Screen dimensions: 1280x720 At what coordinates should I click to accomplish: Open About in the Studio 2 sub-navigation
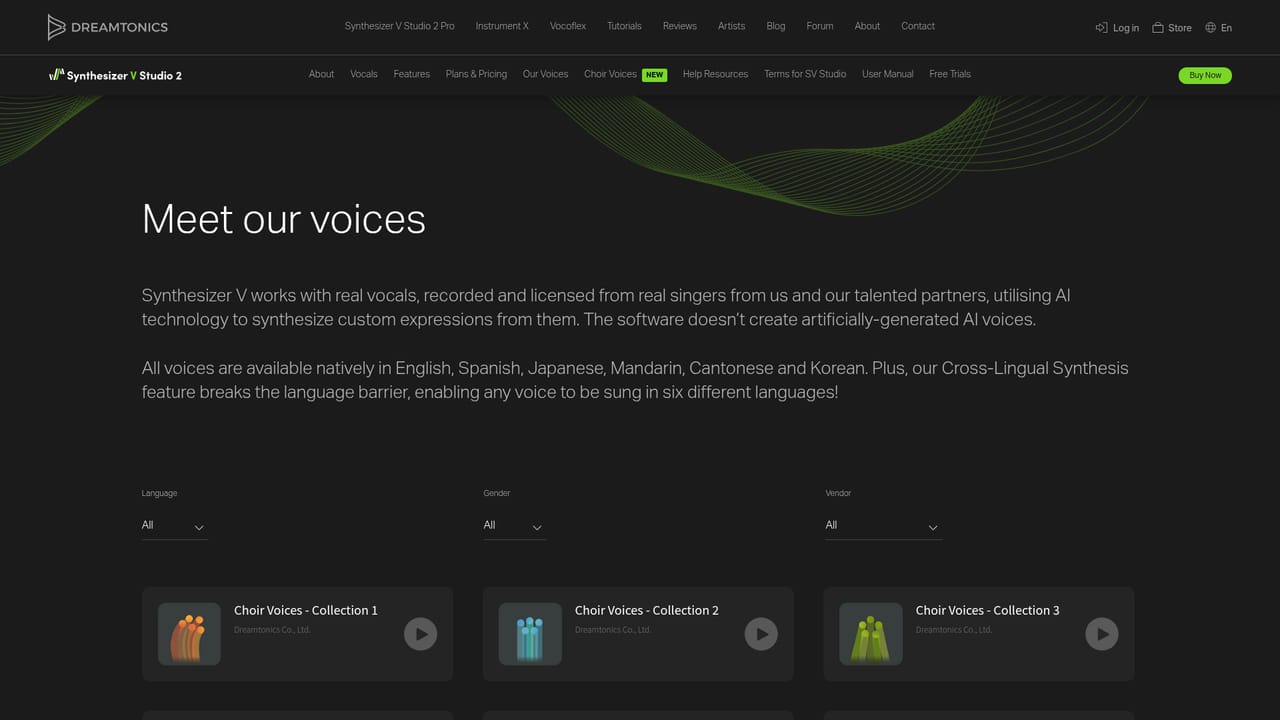tap(321, 74)
